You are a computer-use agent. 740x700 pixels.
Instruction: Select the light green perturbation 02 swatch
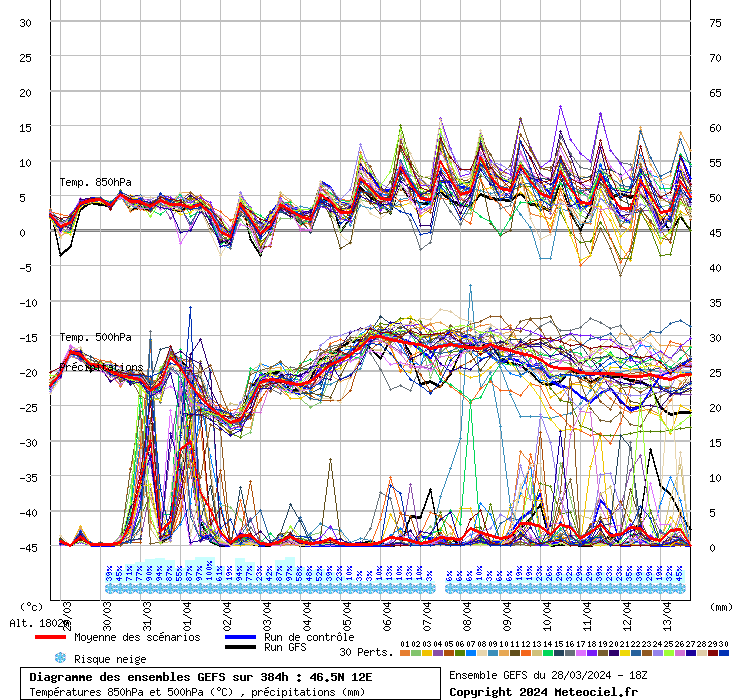pyautogui.click(x=416, y=653)
